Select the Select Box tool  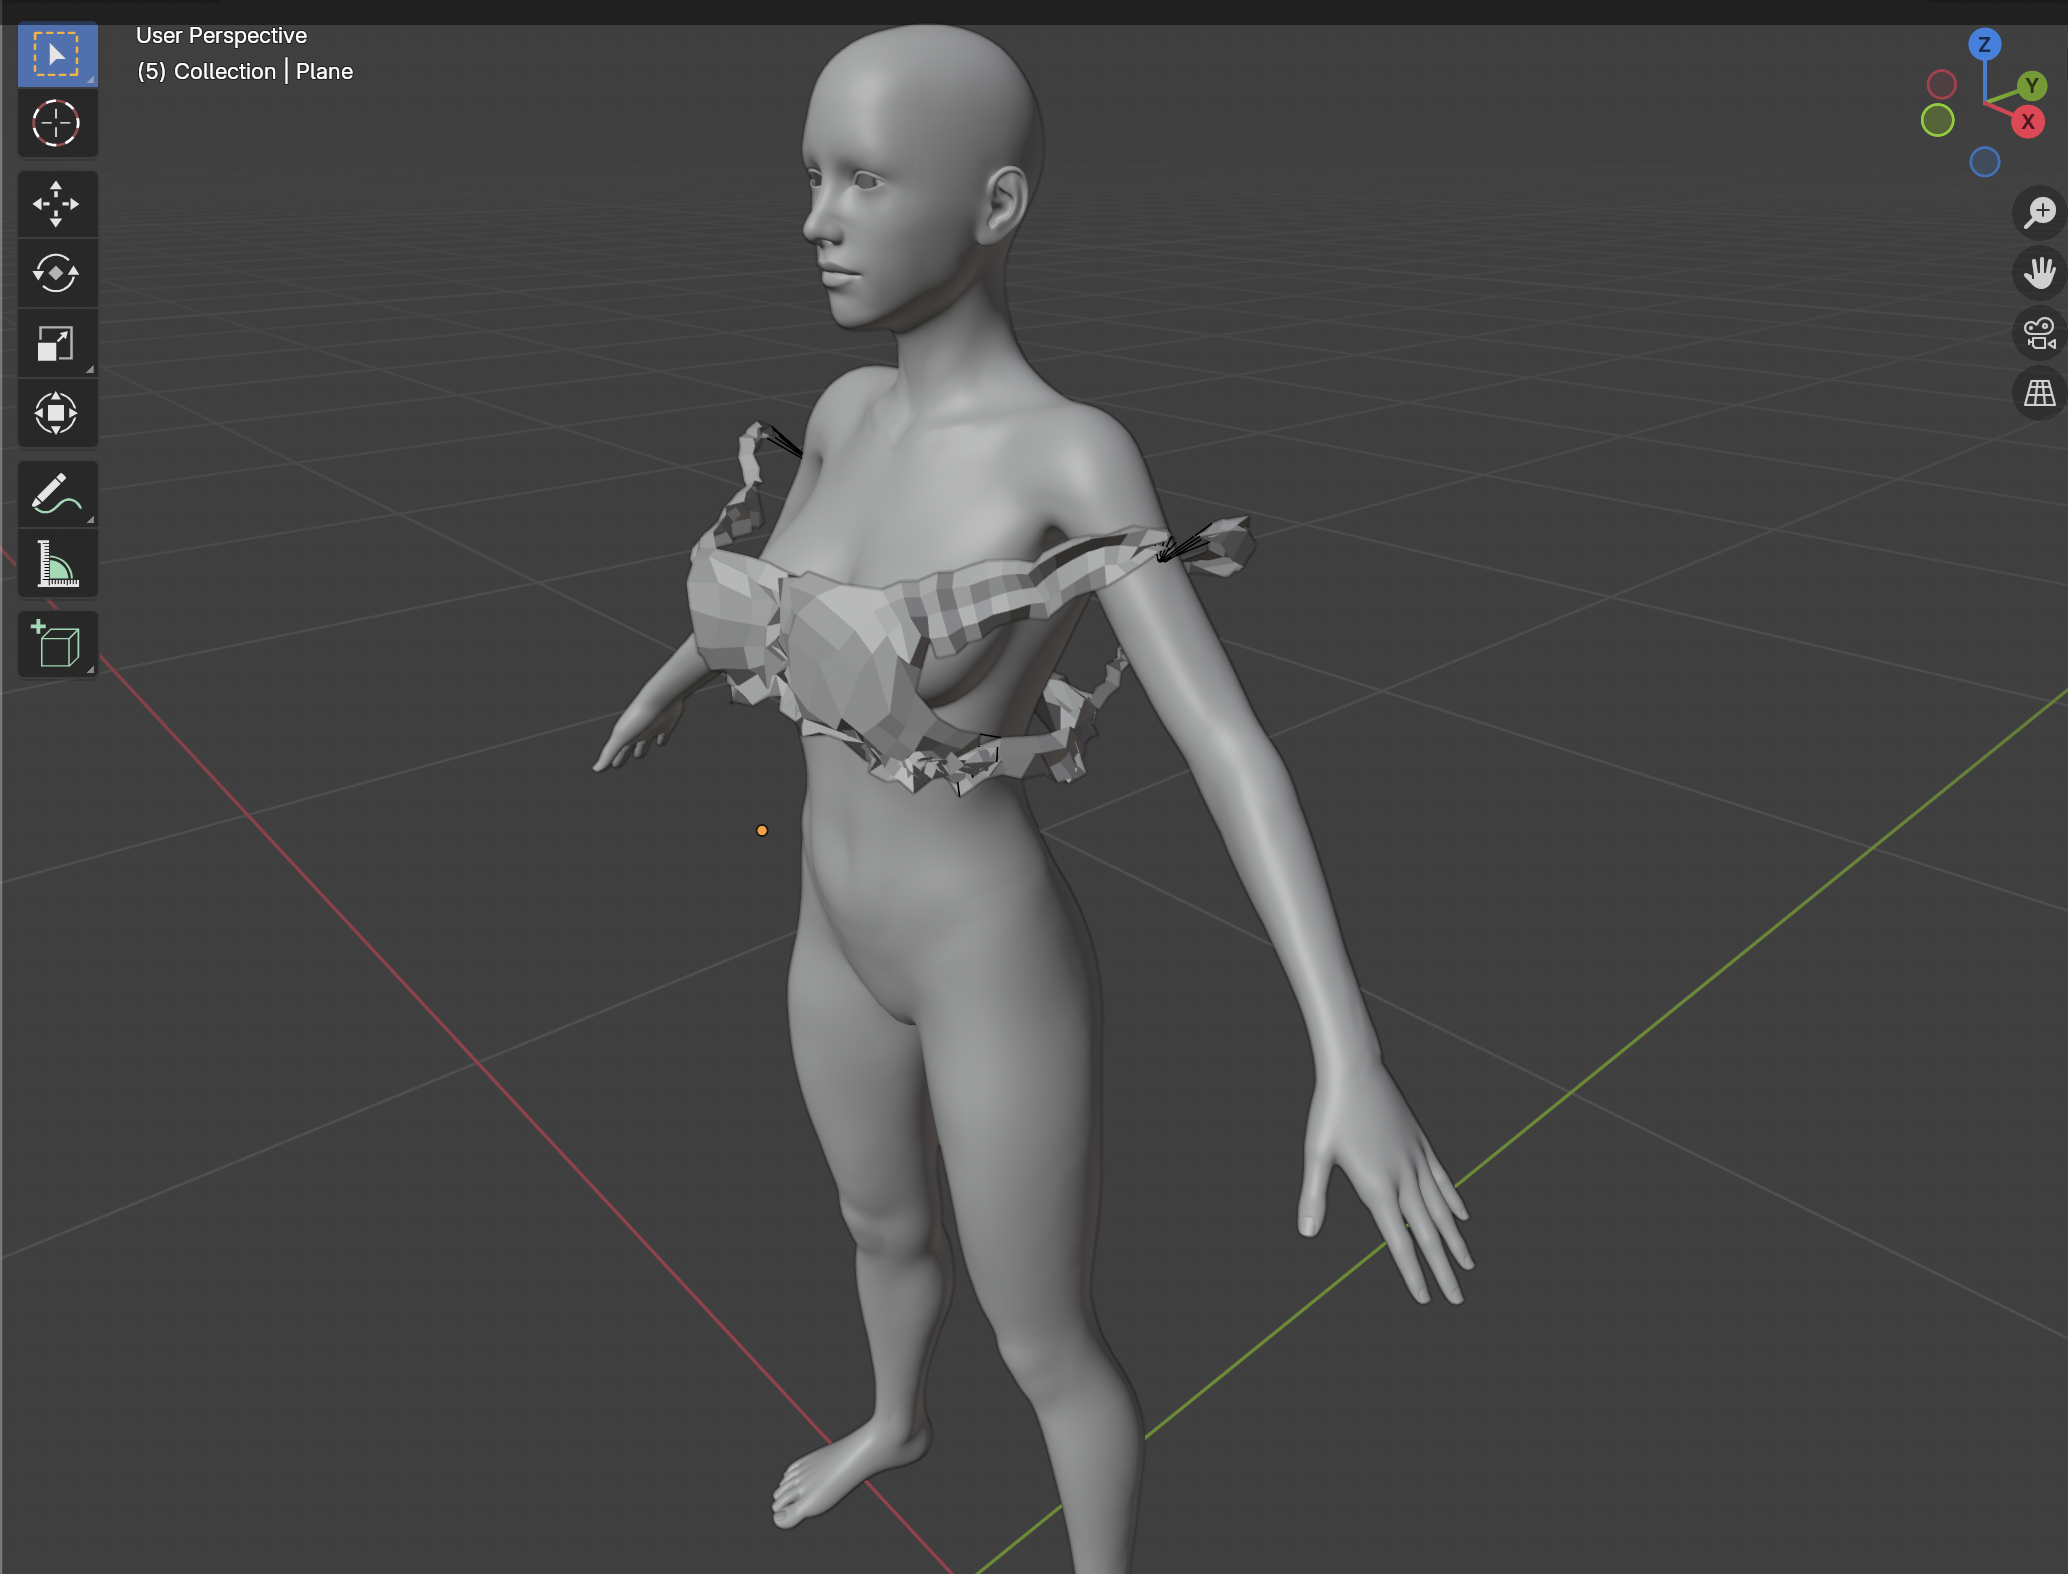(57, 55)
